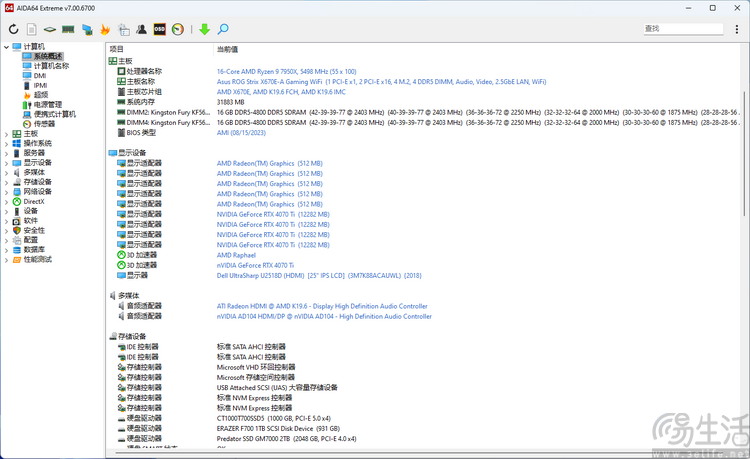Screen dimensions: 750x459
Task: Open the OSD panel toolbar icon
Action: tap(159, 30)
